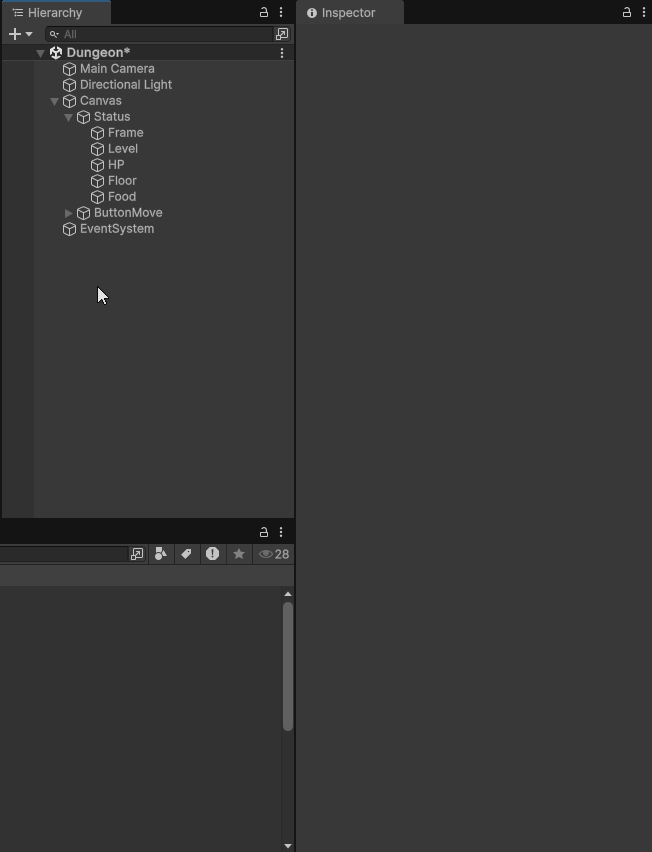Open the create object plus dropdown

pyautogui.click(x=21, y=34)
